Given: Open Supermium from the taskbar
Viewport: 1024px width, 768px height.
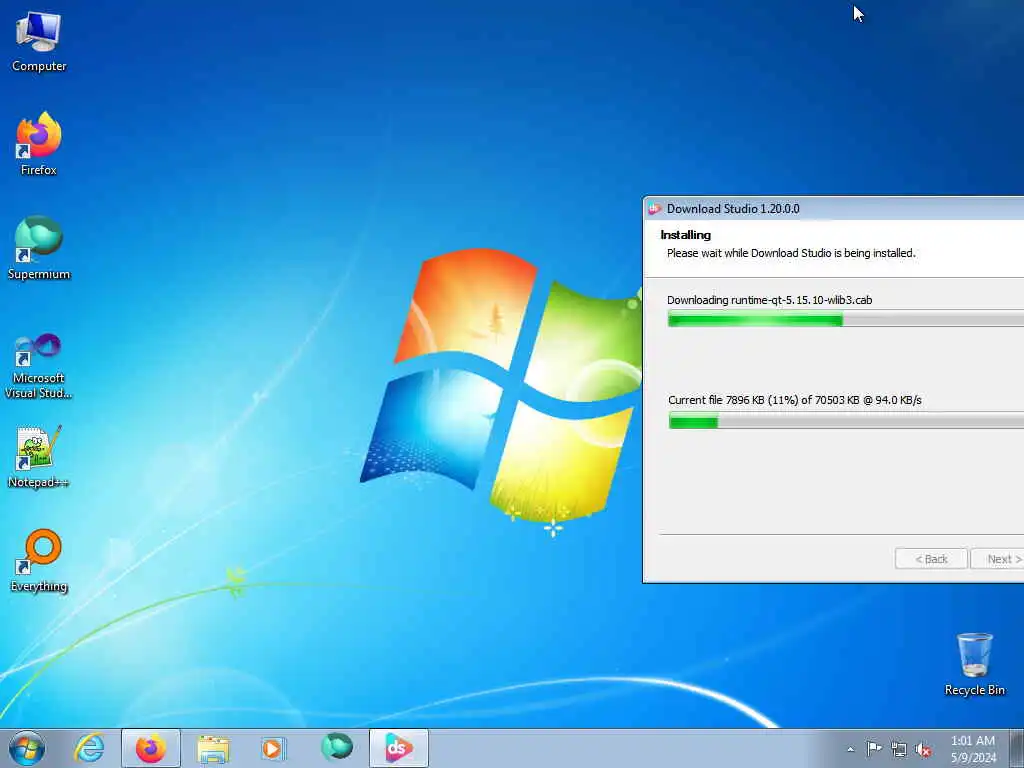Looking at the screenshot, I should point(337,748).
